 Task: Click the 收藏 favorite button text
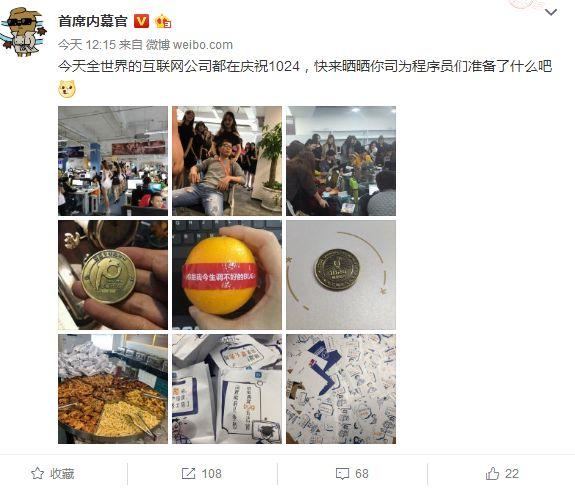pyautogui.click(x=62, y=474)
